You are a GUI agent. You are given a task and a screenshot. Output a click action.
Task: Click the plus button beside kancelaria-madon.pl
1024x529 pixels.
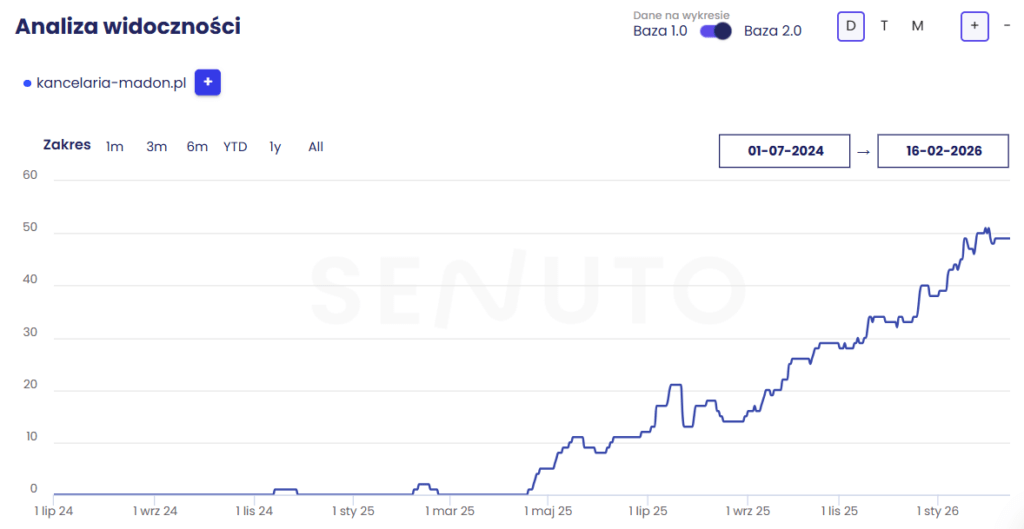click(x=207, y=82)
